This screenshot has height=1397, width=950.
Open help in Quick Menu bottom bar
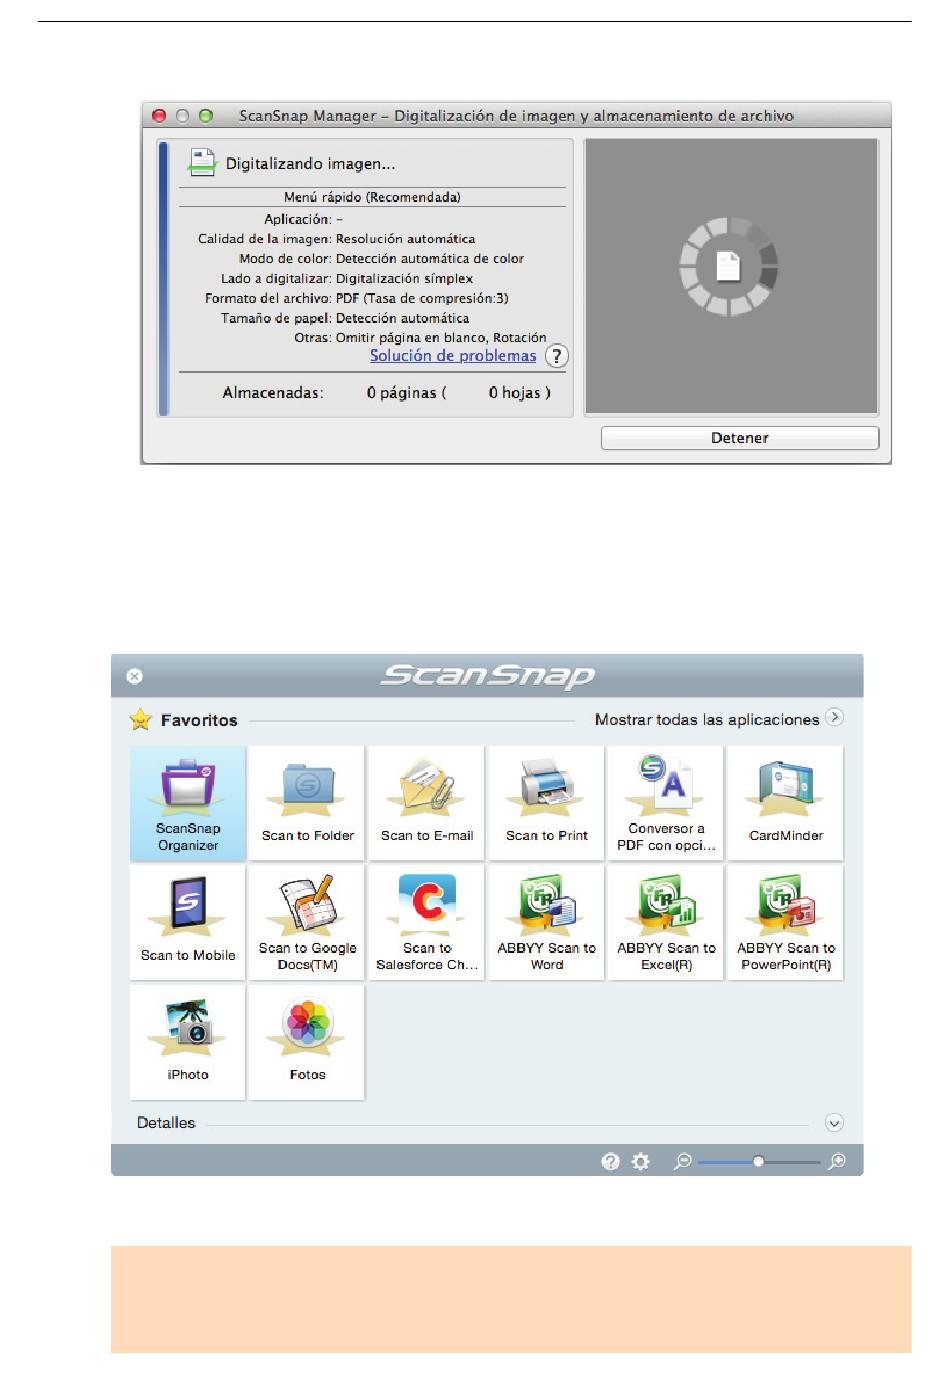pyautogui.click(x=610, y=1161)
